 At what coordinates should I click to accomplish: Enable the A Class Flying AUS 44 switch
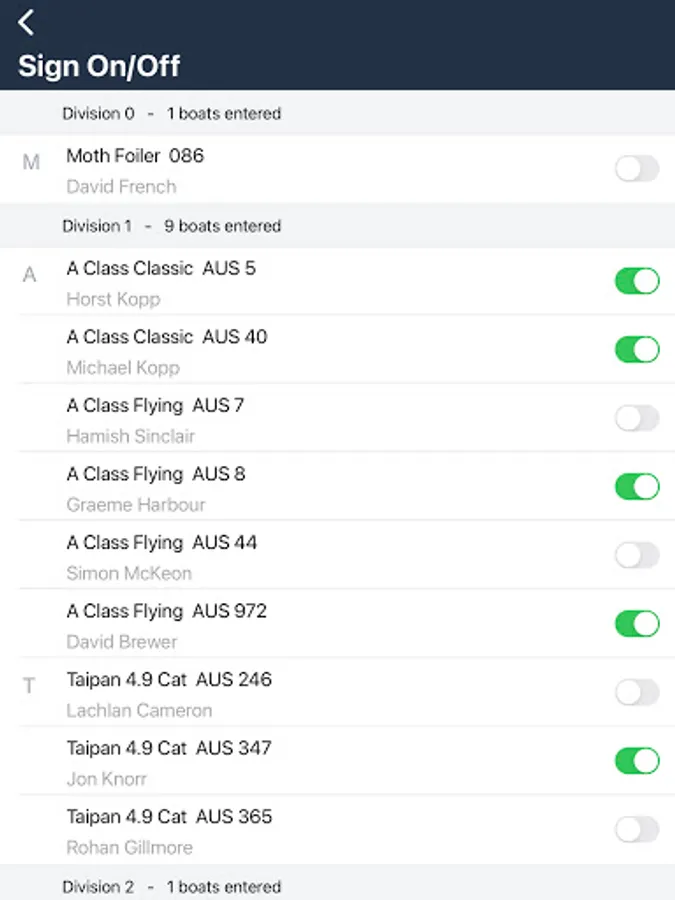coord(637,555)
